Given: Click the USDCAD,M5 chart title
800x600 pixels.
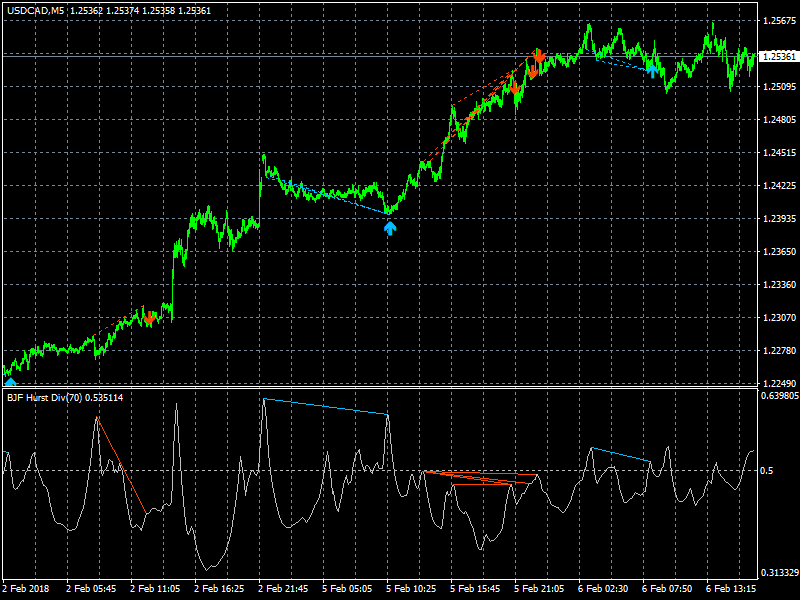Looking at the screenshot, I should click(36, 10).
